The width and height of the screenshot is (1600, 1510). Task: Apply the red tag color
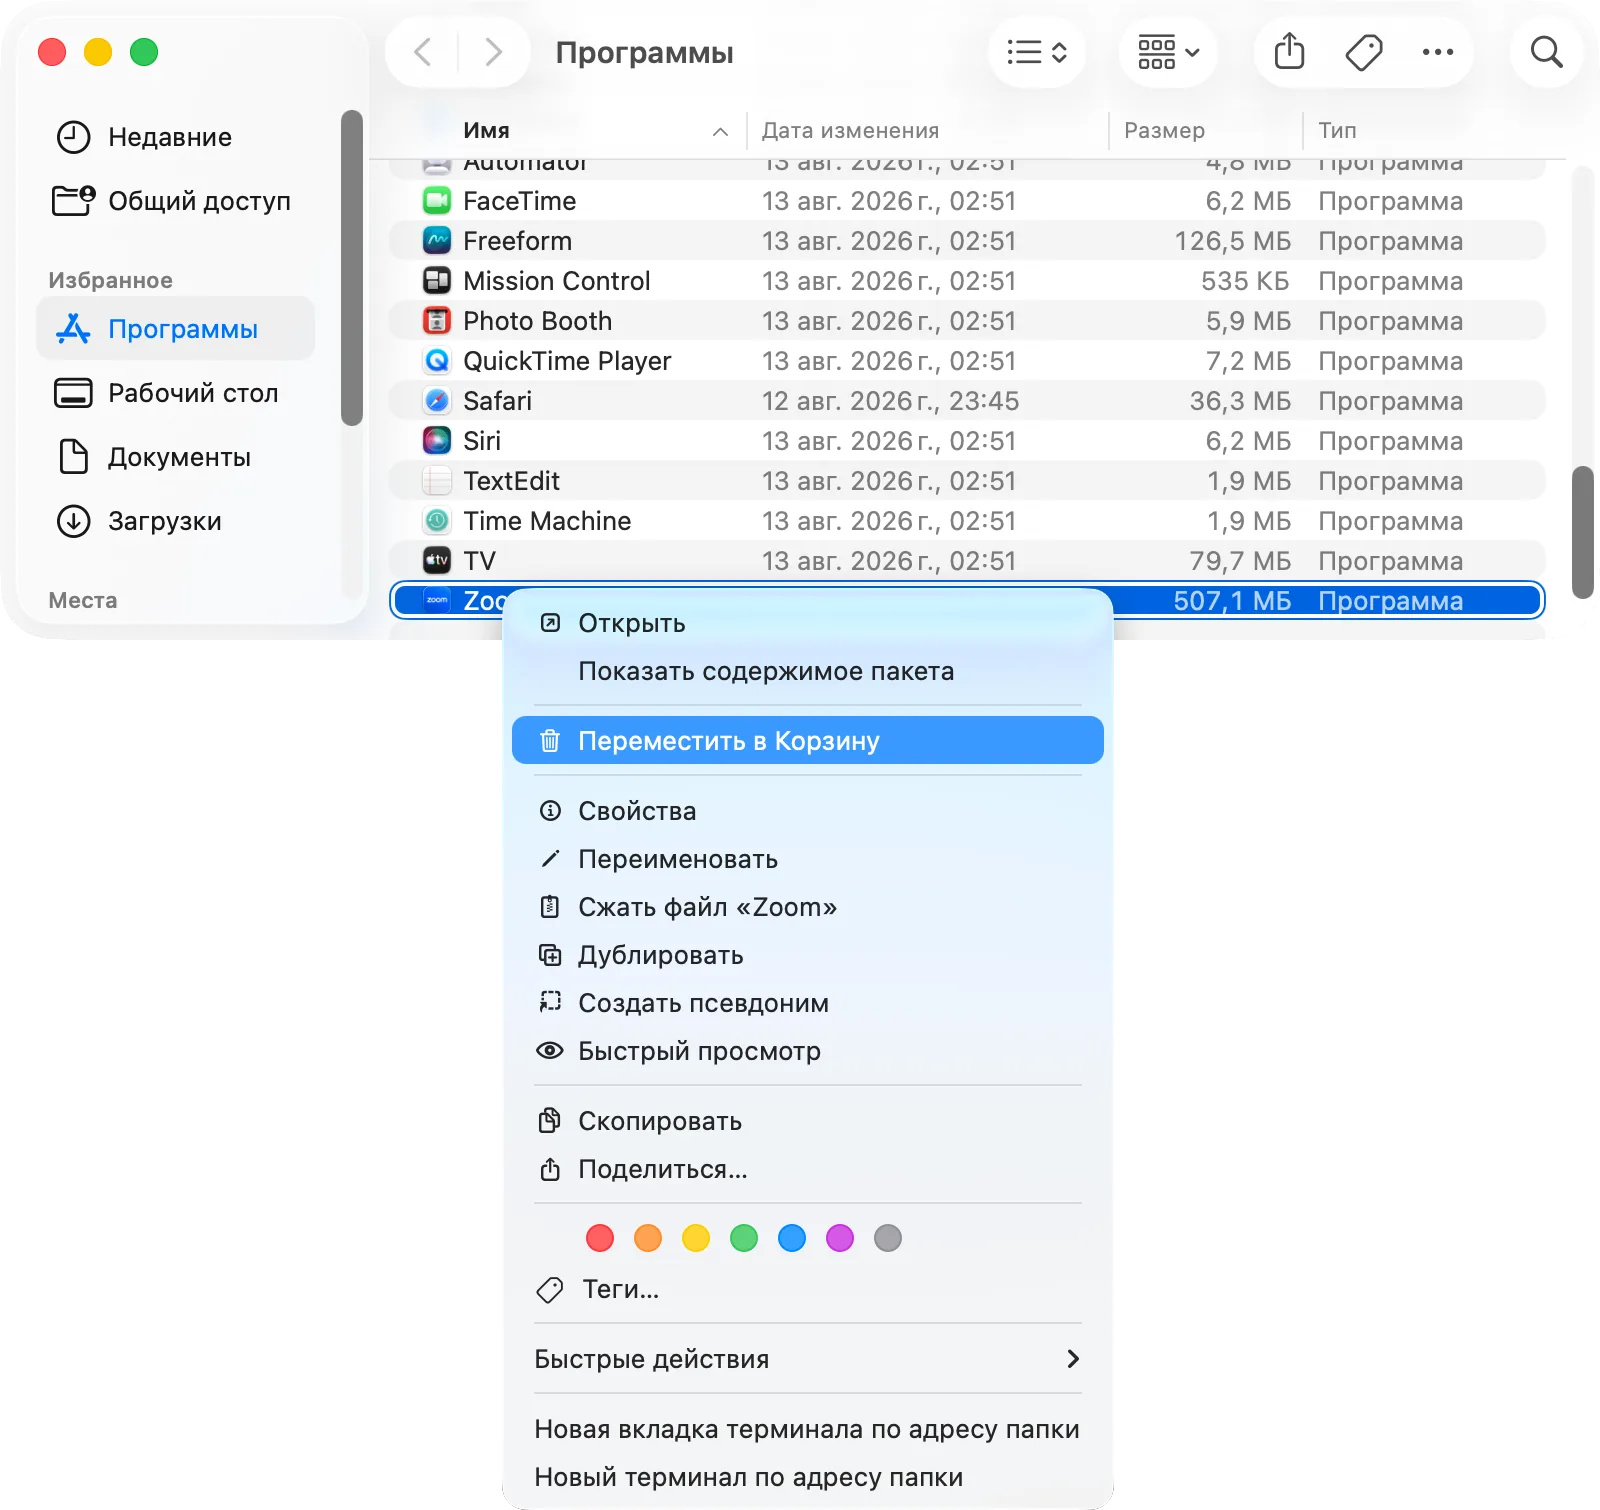(600, 1238)
